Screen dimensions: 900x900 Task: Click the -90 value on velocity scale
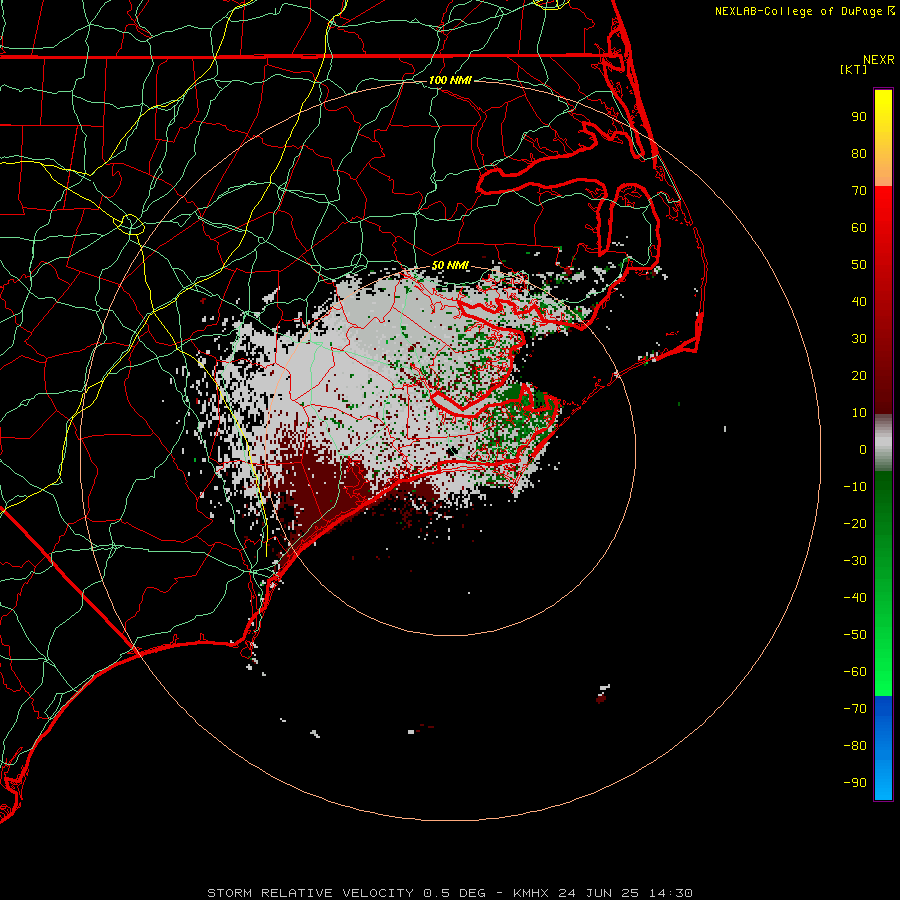(x=855, y=783)
